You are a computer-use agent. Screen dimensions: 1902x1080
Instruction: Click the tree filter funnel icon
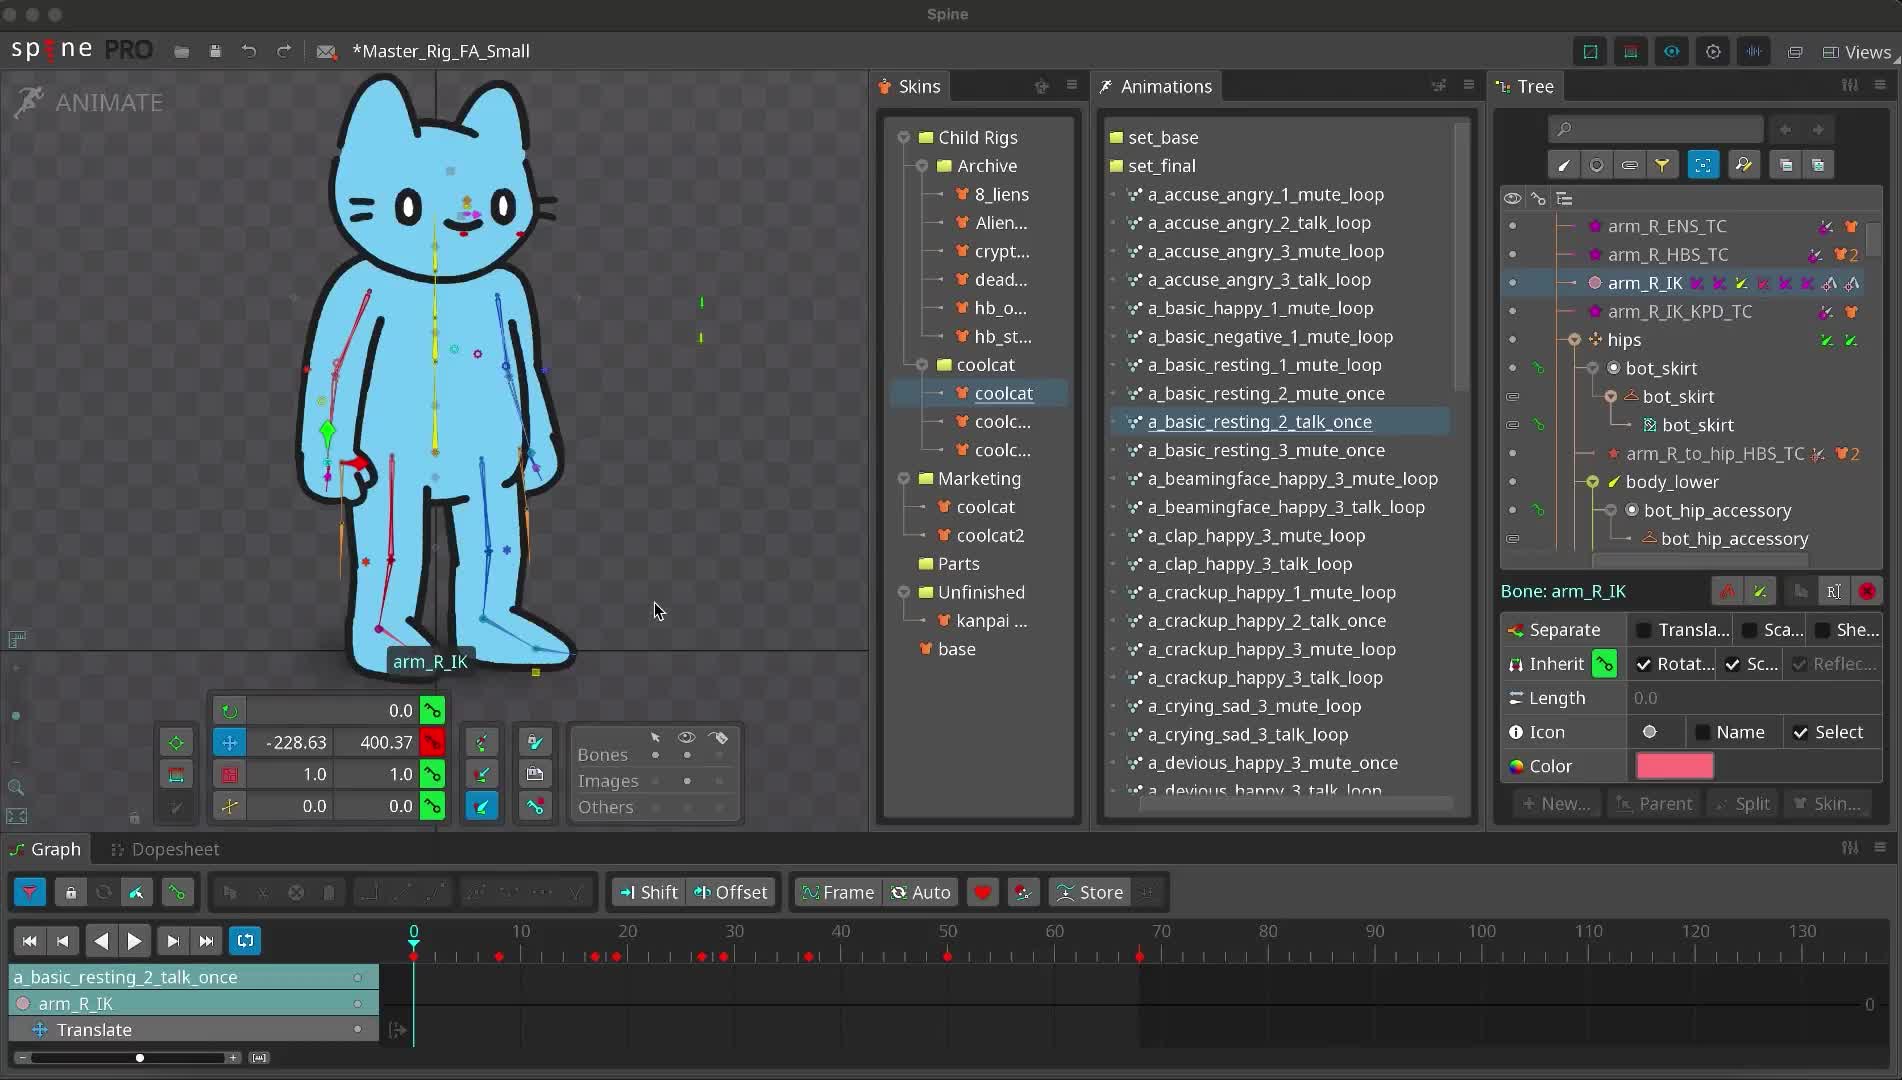[1662, 165]
